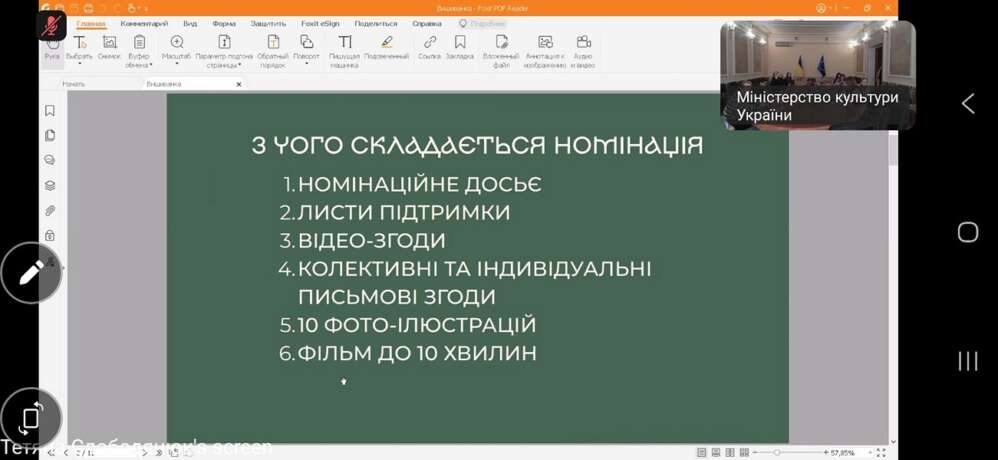998x460 pixels.
Task: Tap the Android recent apps button
Action: click(967, 361)
